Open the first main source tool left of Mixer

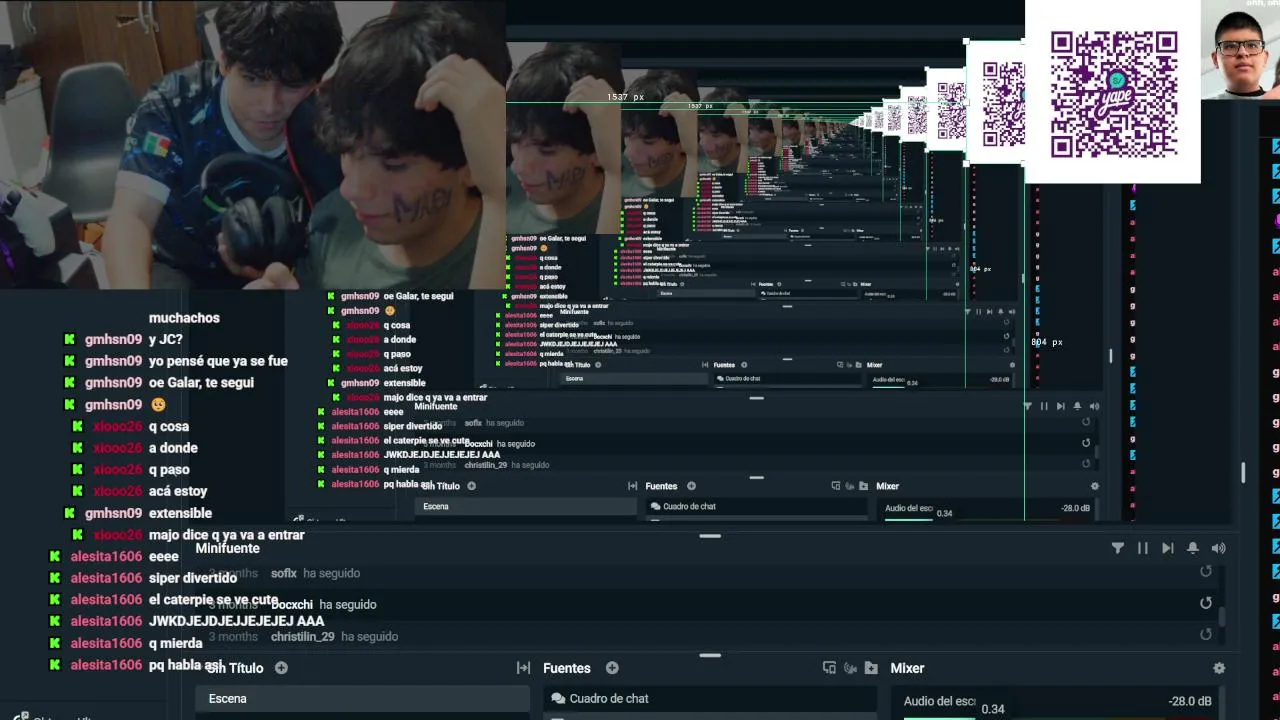pyautogui.click(x=829, y=668)
